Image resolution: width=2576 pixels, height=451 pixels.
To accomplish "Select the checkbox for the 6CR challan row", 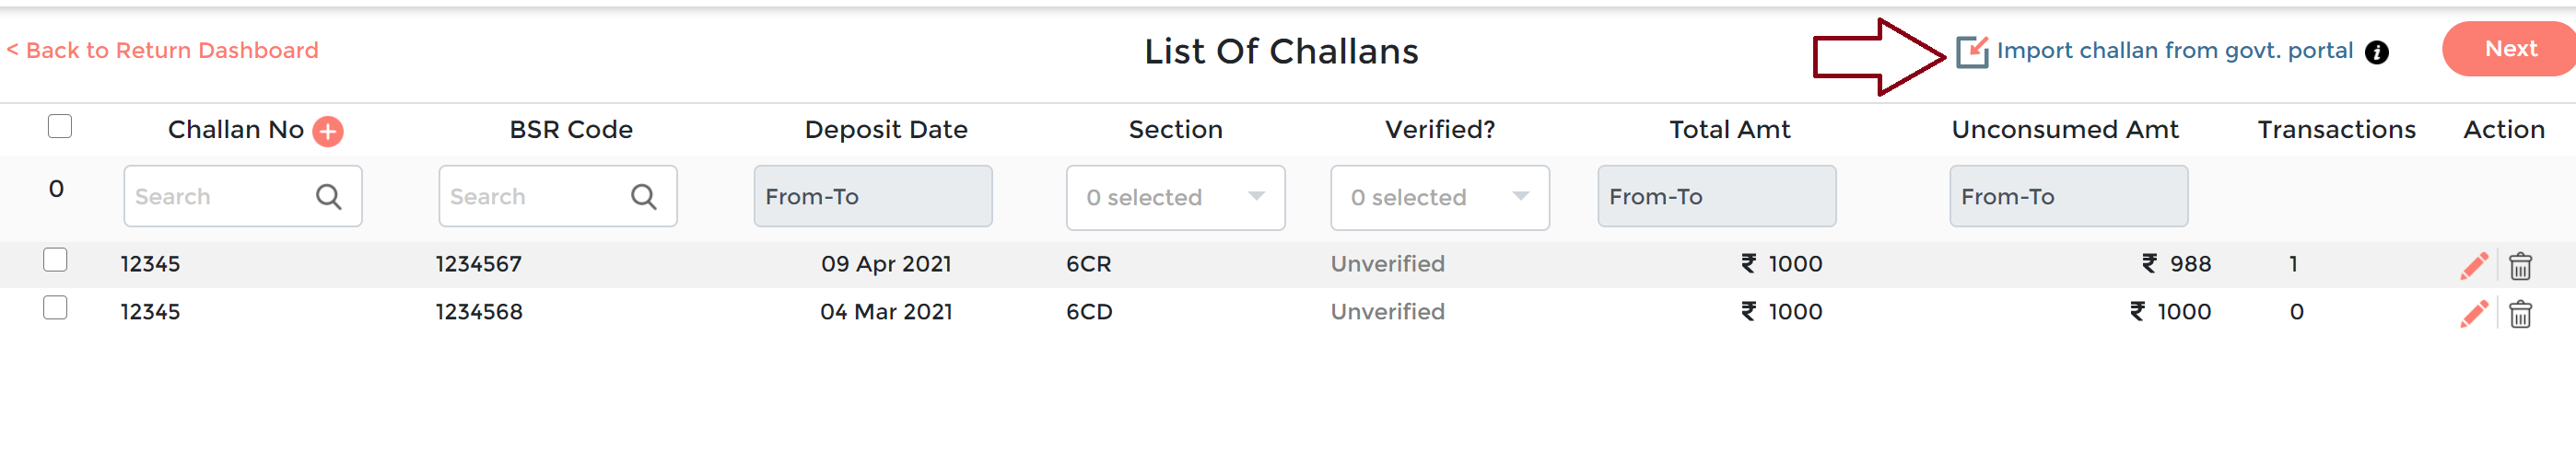I will pos(56,260).
